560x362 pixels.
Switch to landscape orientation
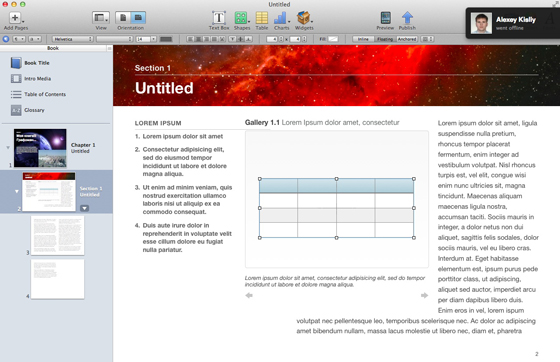point(138,17)
